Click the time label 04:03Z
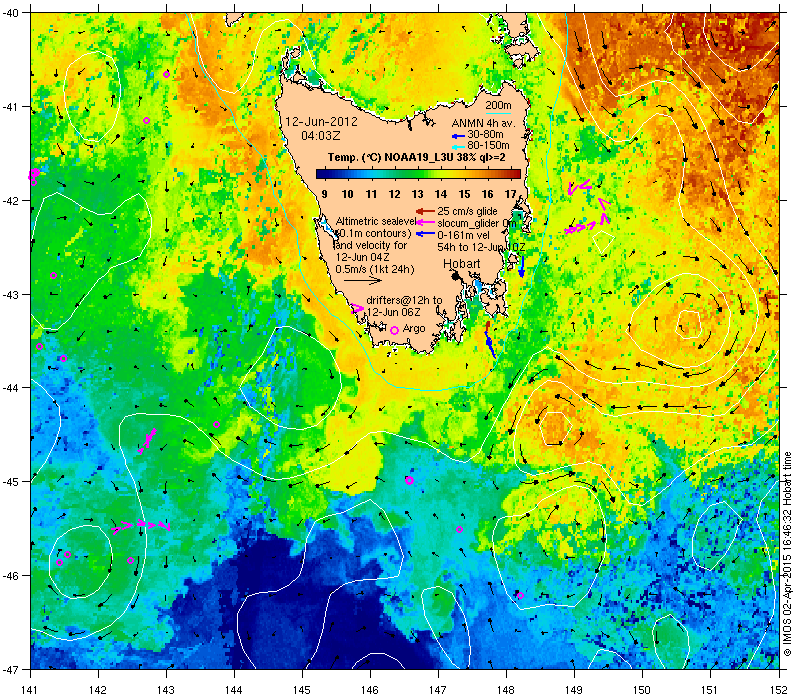The width and height of the screenshot is (800, 700). tap(320, 136)
